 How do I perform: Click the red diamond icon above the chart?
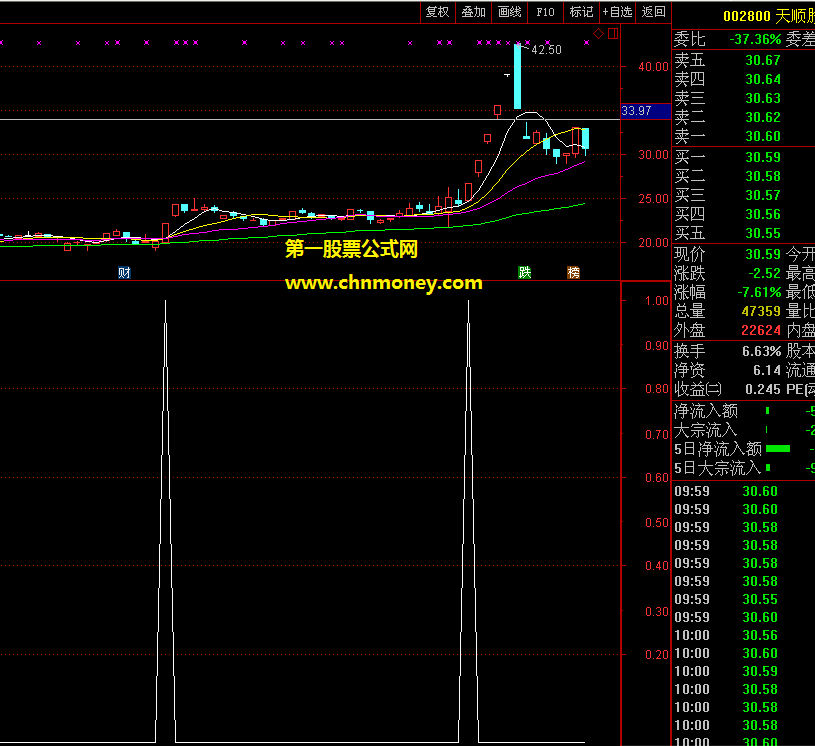click(x=598, y=34)
